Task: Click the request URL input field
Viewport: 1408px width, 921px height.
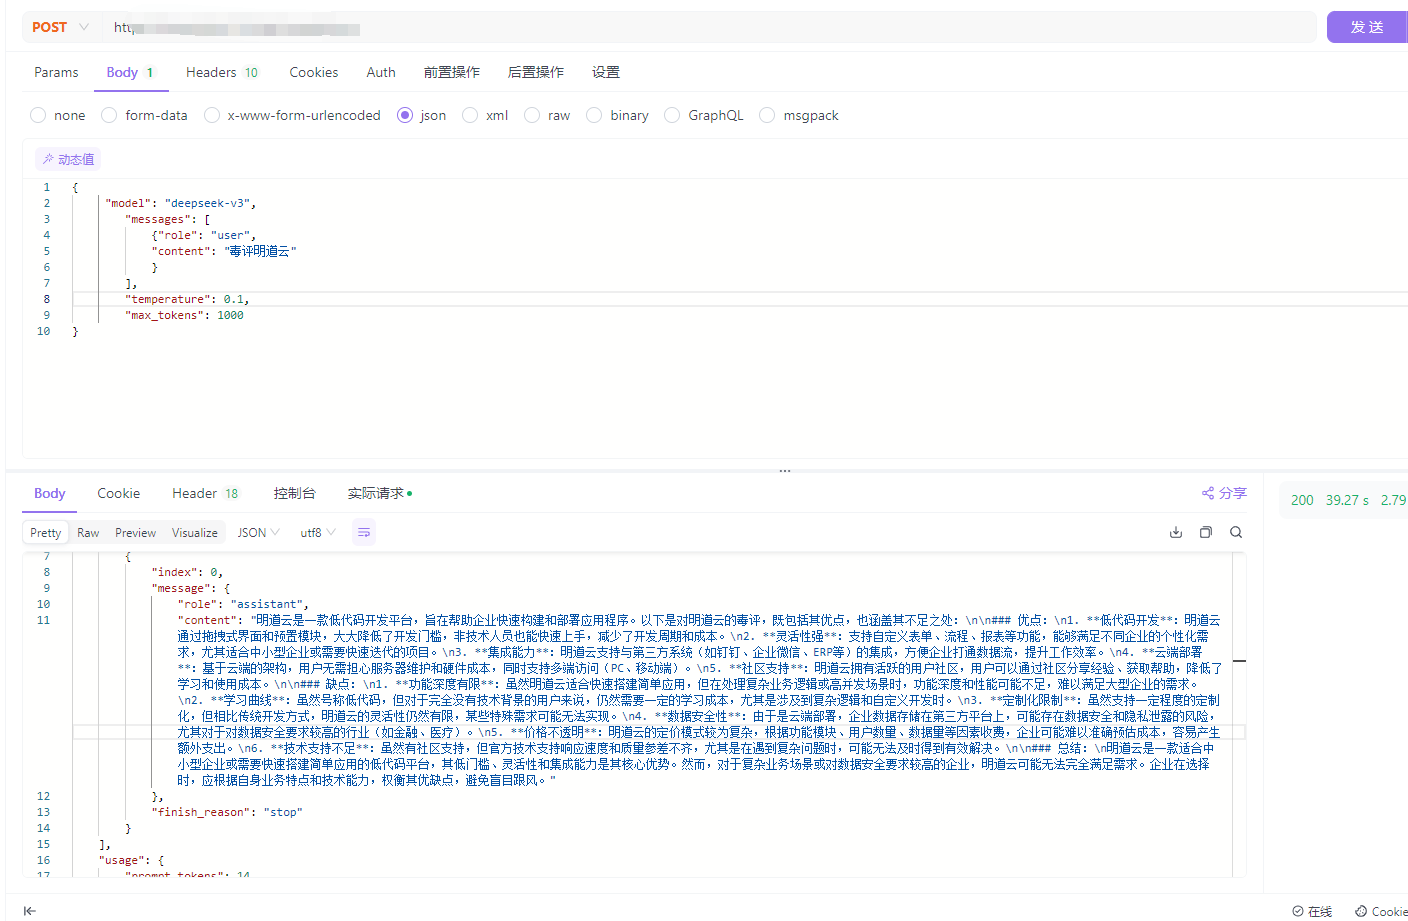Action: pyautogui.click(x=700, y=27)
